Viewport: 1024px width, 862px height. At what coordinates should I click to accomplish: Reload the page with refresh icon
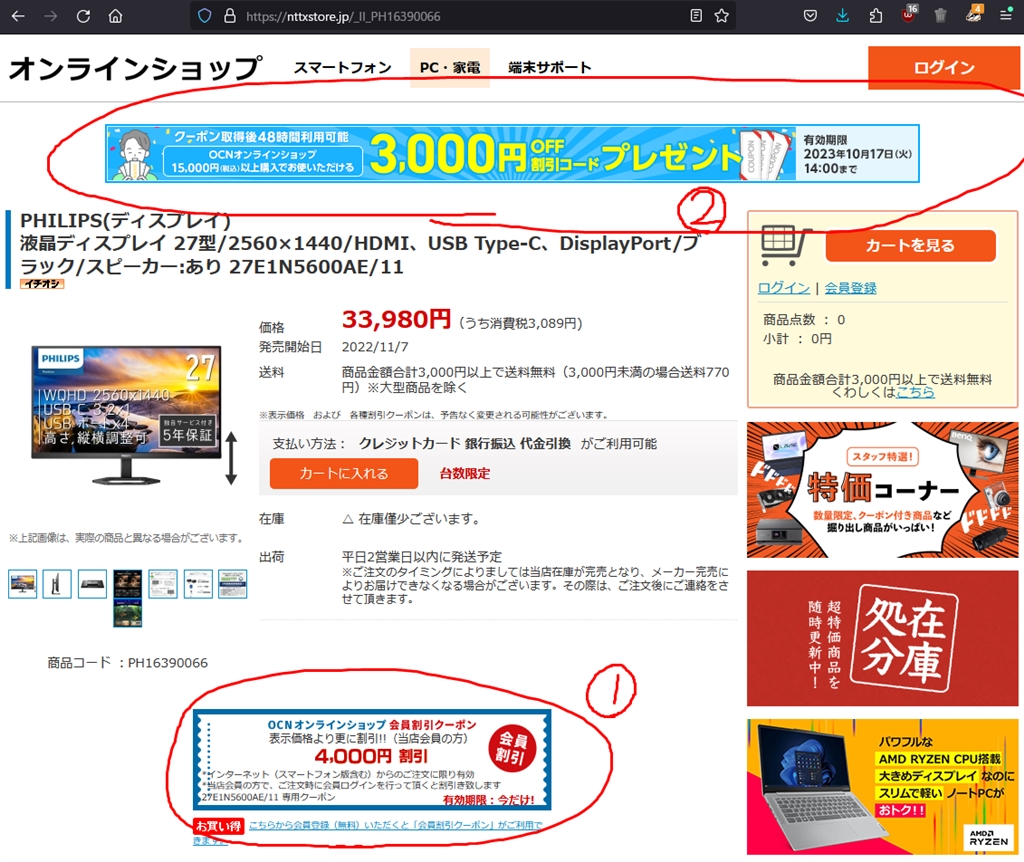(83, 16)
